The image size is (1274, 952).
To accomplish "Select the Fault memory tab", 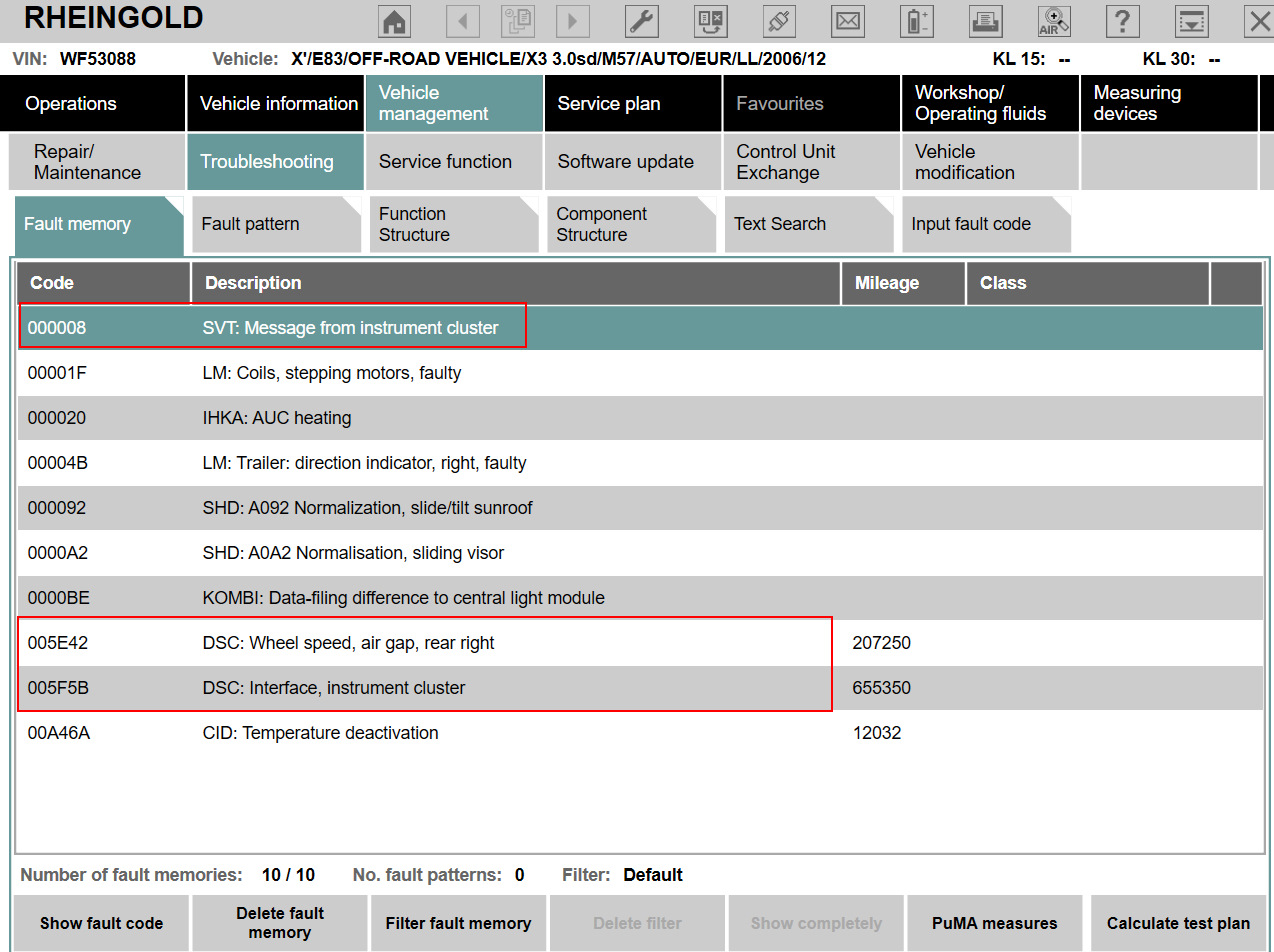I will click(99, 224).
